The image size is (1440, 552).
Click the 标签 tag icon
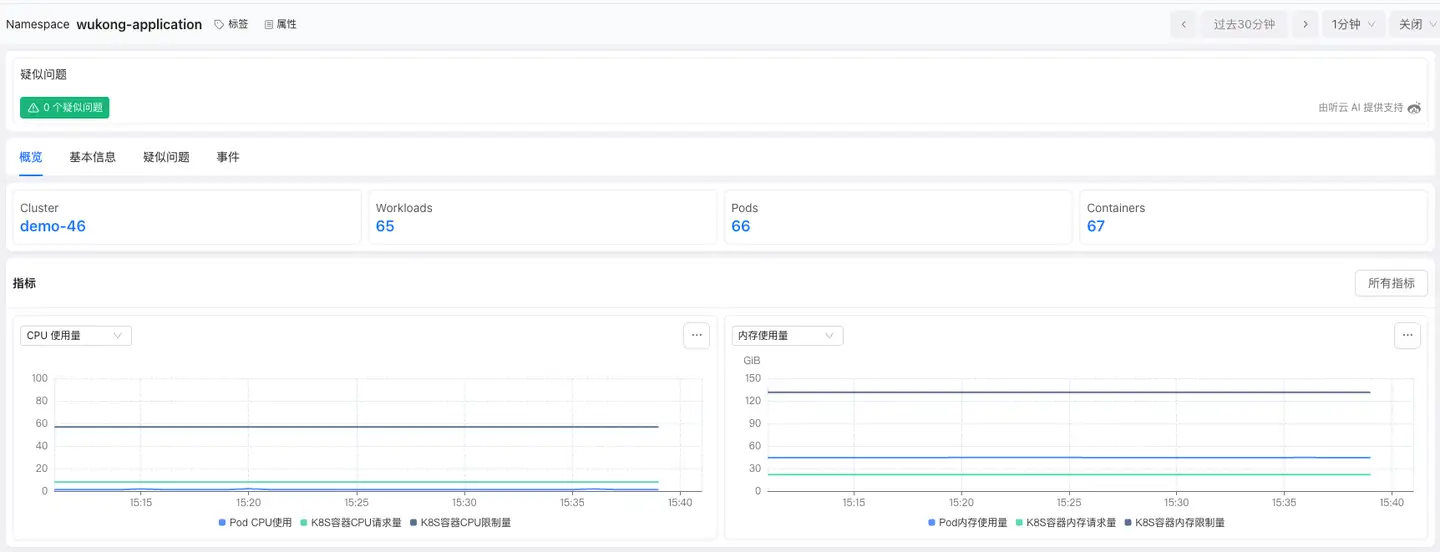tap(220, 24)
